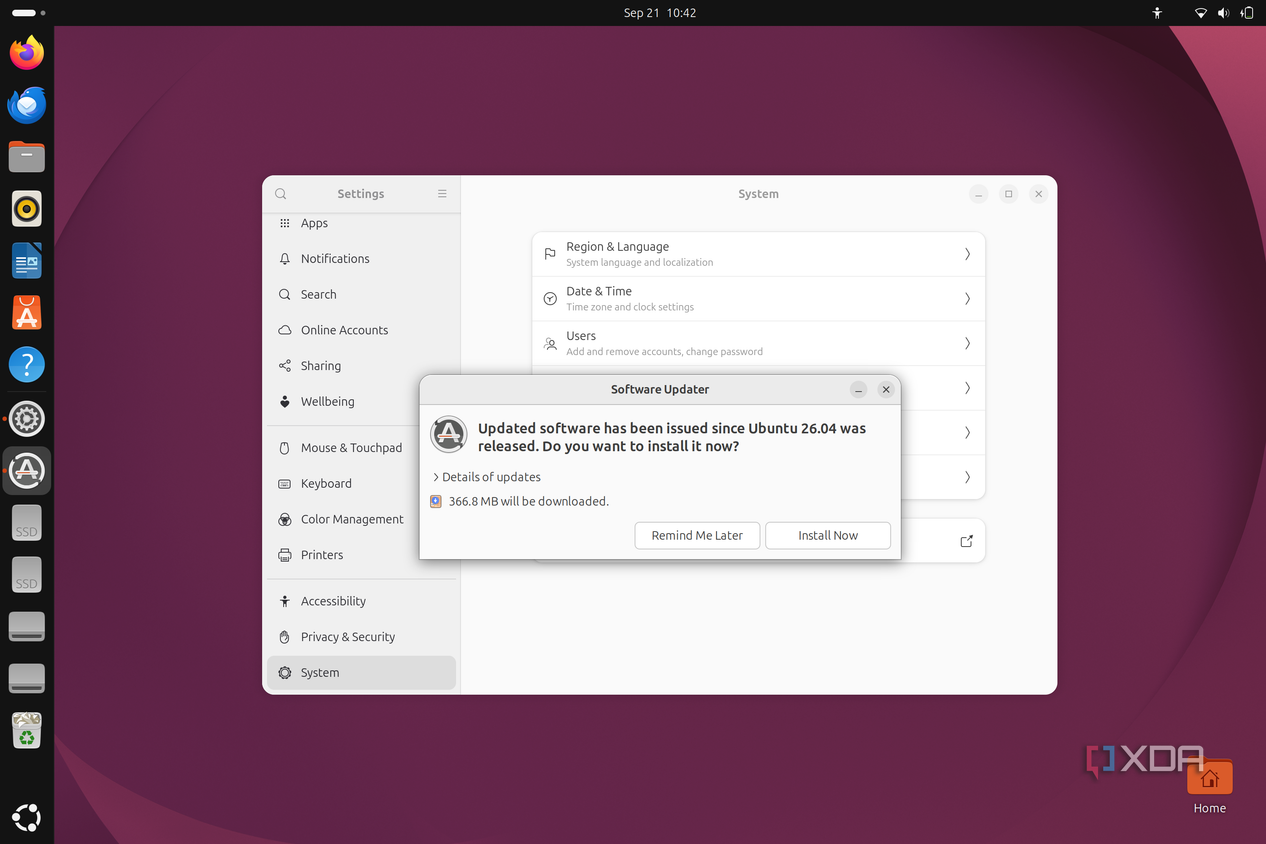Minimize the Software Updater dialog
1266x844 pixels.
(859, 390)
